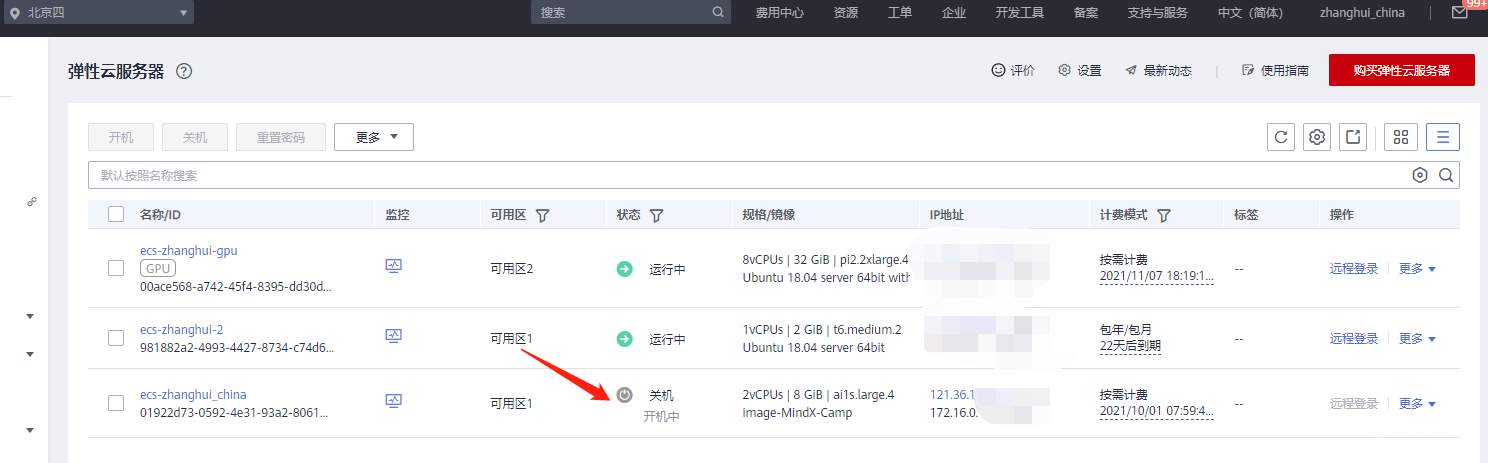
Task: Expand the 更多 batch actions dropdown
Action: tap(374, 137)
